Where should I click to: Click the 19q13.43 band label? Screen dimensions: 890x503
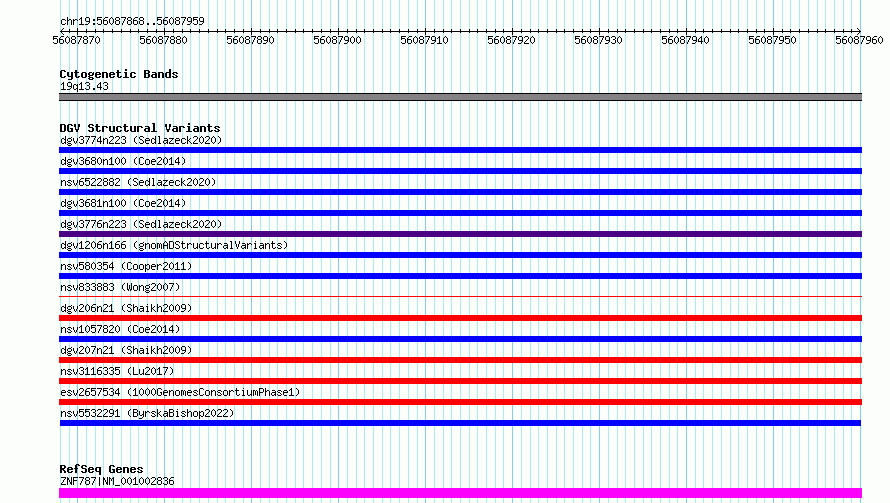(84, 86)
